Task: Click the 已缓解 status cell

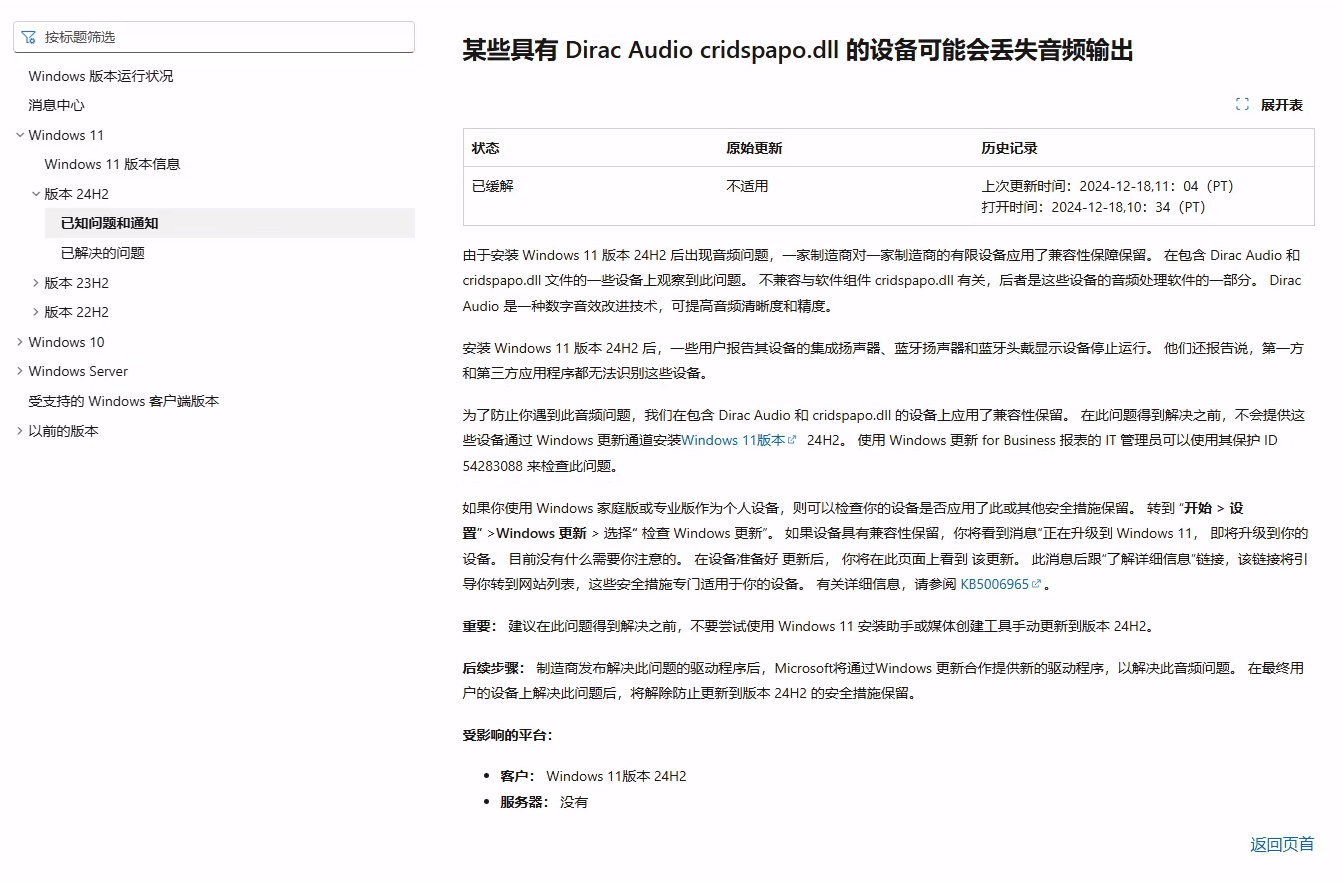Action: pos(493,186)
